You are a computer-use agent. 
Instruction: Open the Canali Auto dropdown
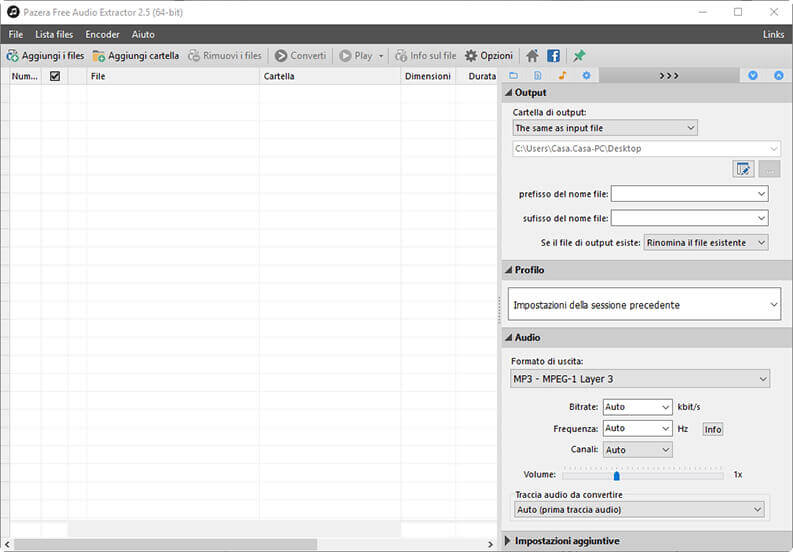pos(637,450)
